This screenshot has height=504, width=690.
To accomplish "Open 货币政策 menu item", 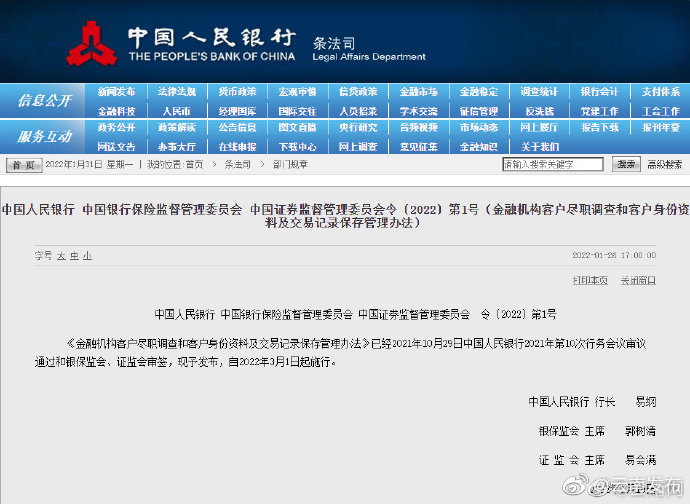I will [237, 92].
